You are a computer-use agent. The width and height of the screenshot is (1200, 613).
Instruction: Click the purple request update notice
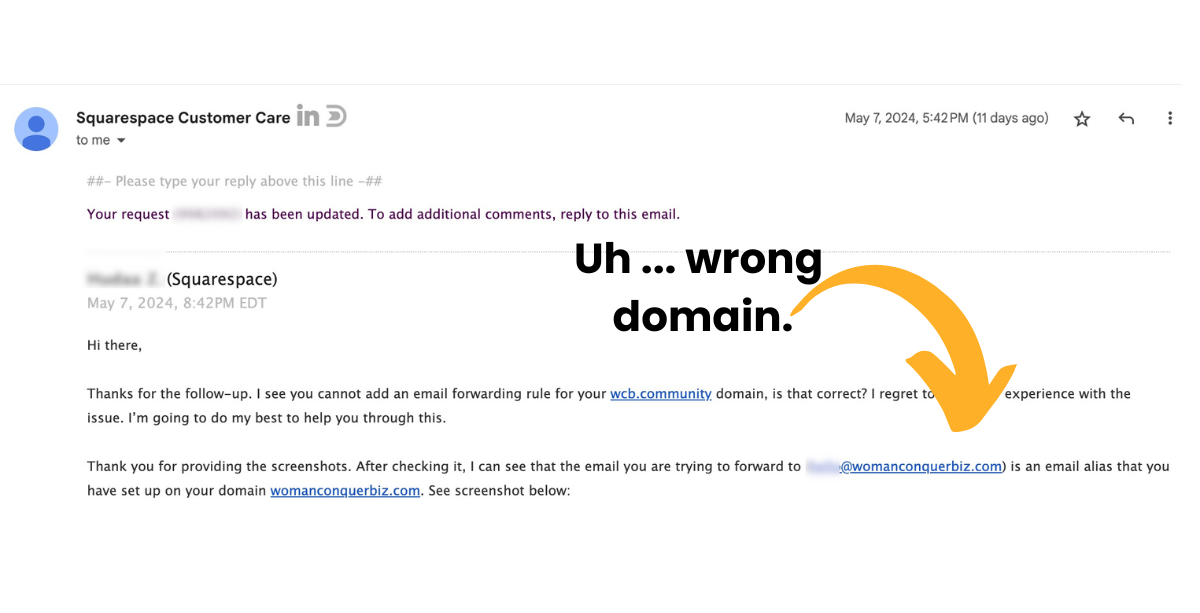382,214
